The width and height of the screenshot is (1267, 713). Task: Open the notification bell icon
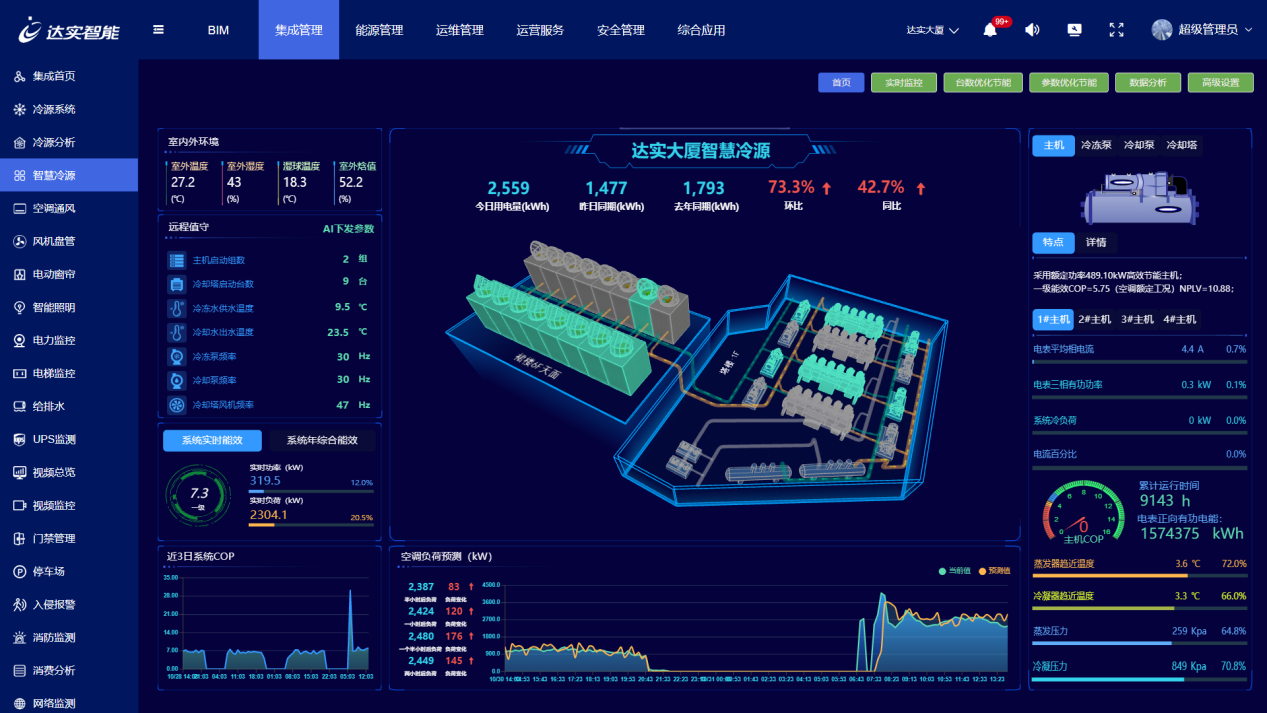coord(990,30)
